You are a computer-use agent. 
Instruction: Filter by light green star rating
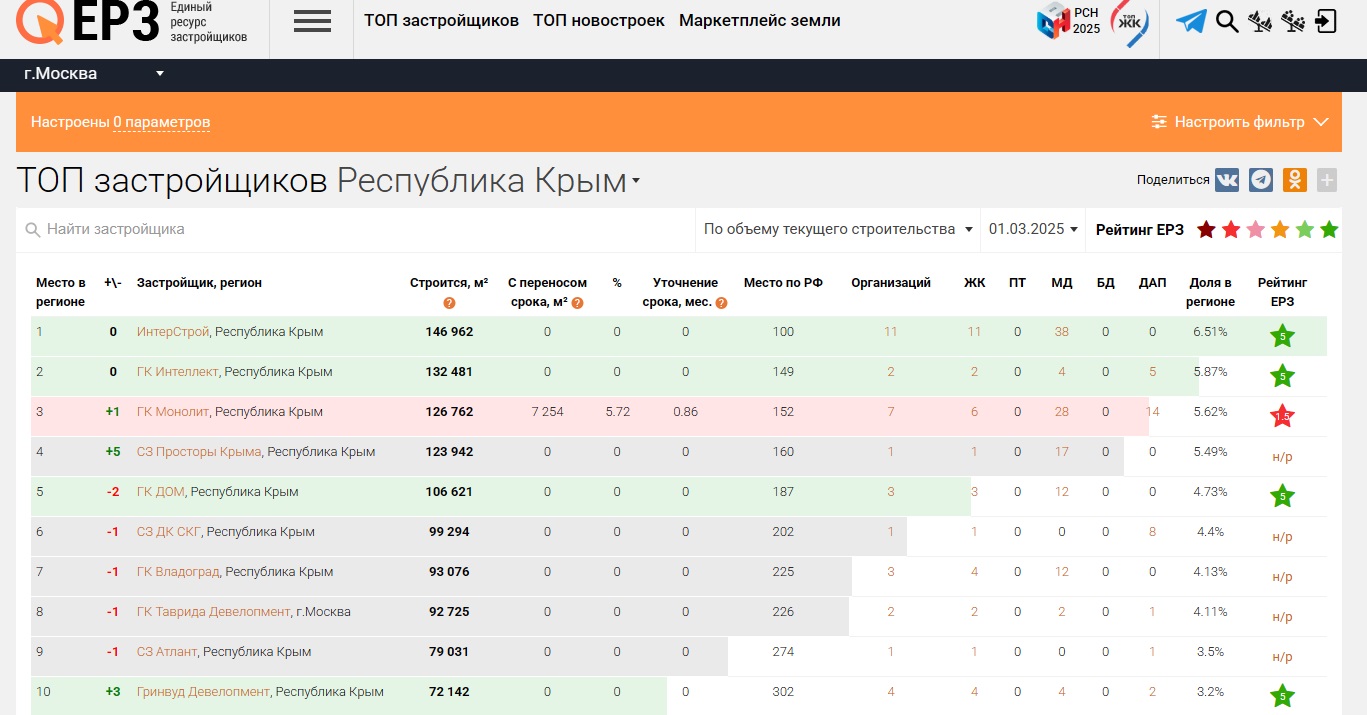1304,230
